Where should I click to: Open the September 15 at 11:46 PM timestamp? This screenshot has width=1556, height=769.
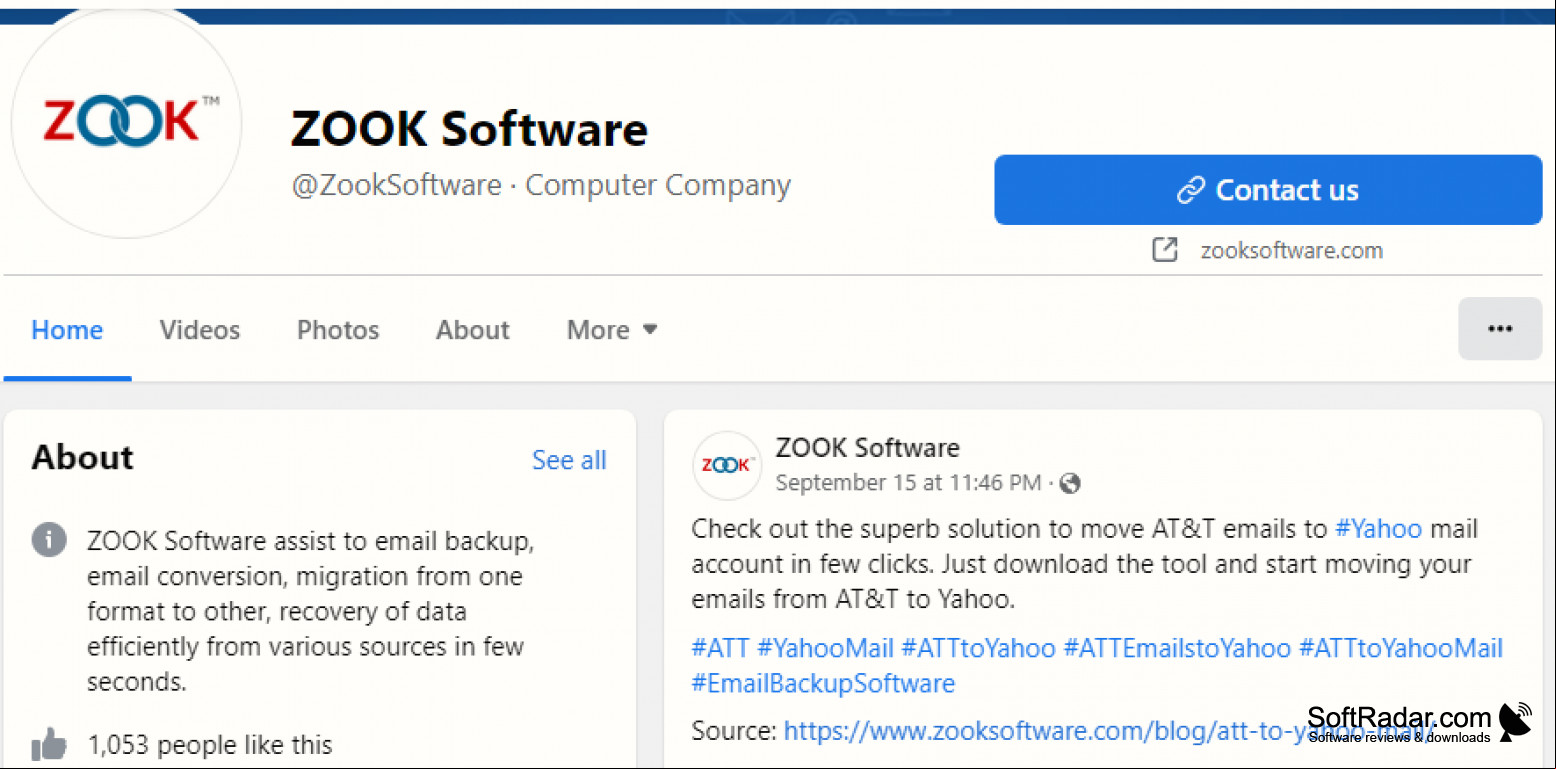pos(908,483)
